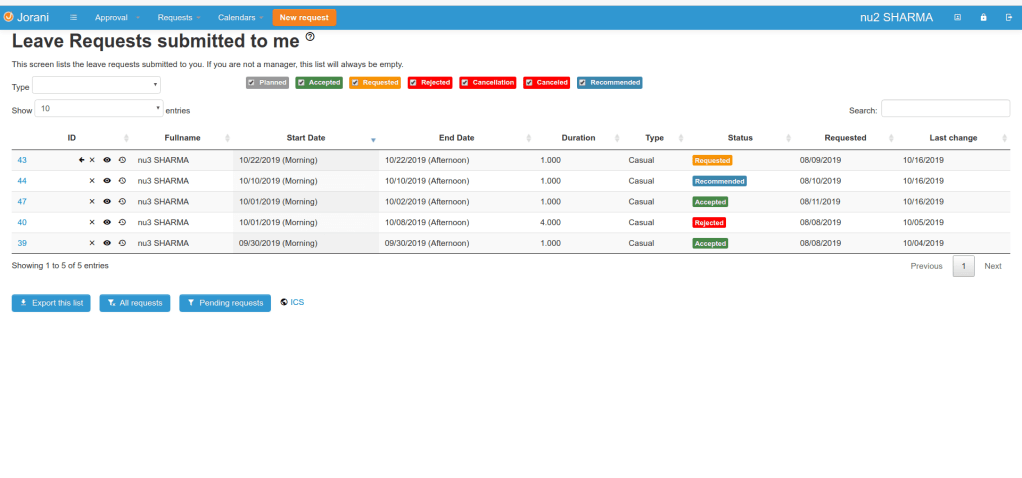
Task: Expand the Show entries count dropdown
Action: (x=100, y=108)
